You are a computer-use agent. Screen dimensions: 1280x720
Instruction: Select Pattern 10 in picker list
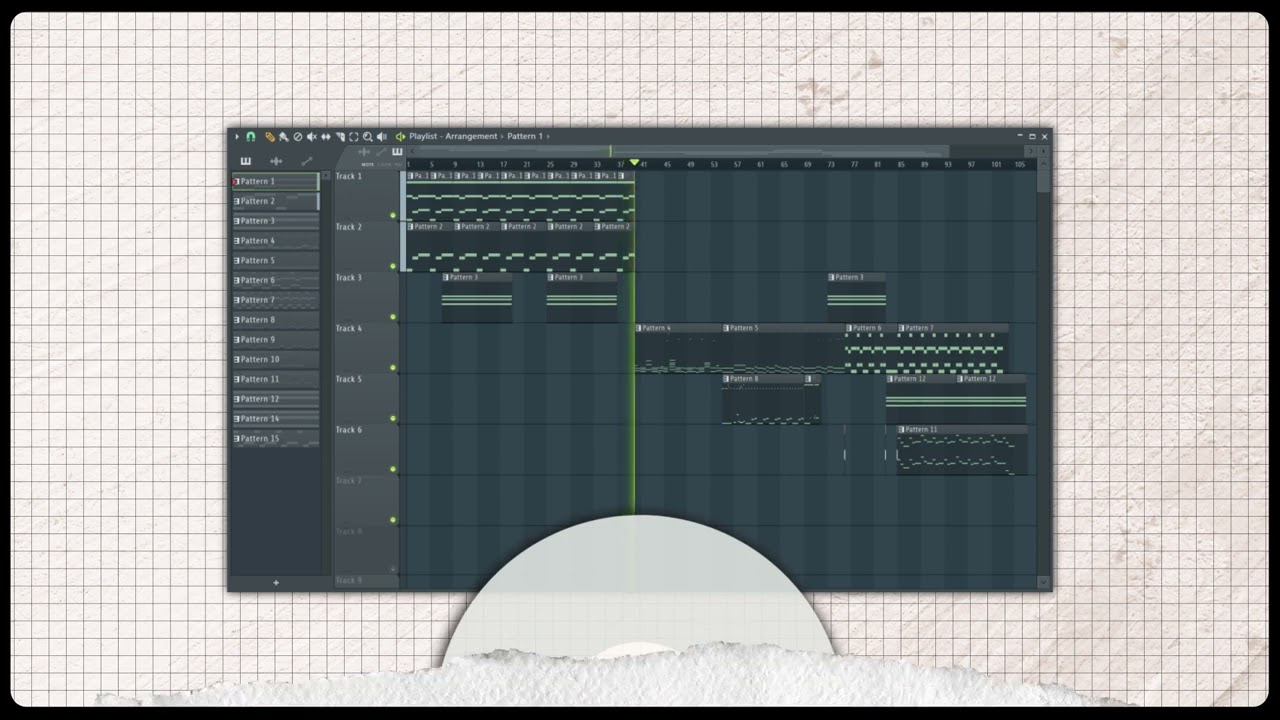tap(275, 359)
